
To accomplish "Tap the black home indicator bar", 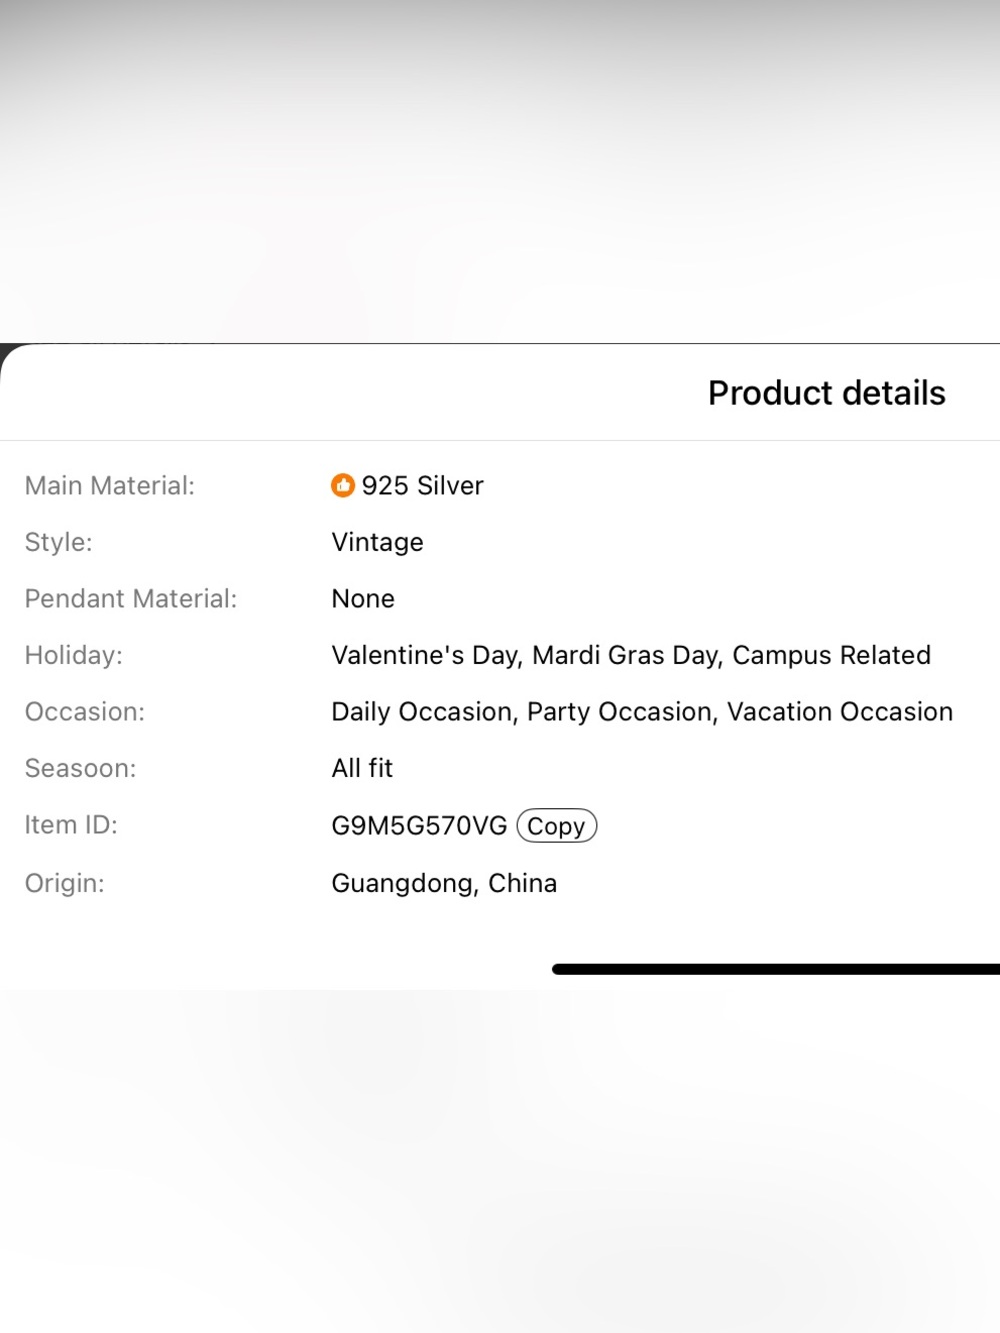I will click(776, 969).
